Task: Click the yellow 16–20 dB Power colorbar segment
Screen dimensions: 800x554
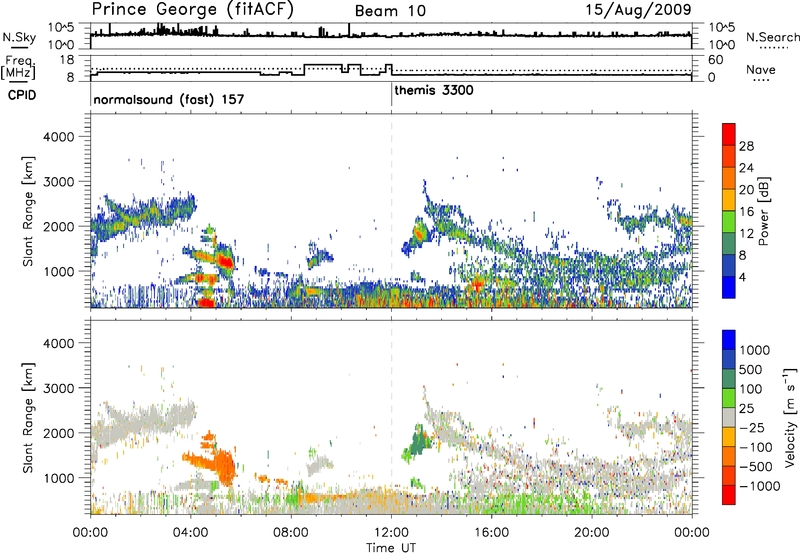Action: pyautogui.click(x=729, y=200)
